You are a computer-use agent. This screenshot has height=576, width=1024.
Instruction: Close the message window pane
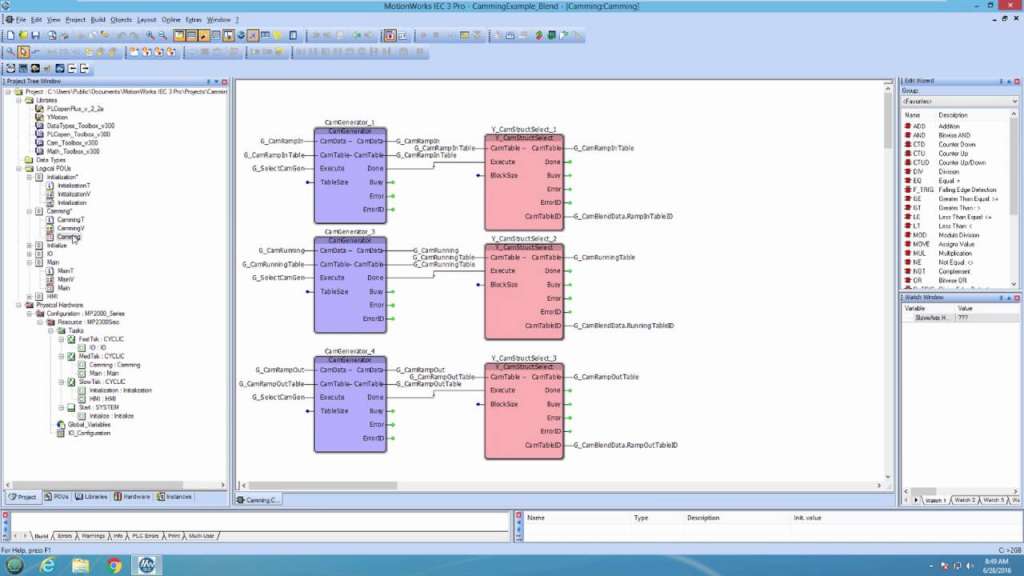[5, 515]
